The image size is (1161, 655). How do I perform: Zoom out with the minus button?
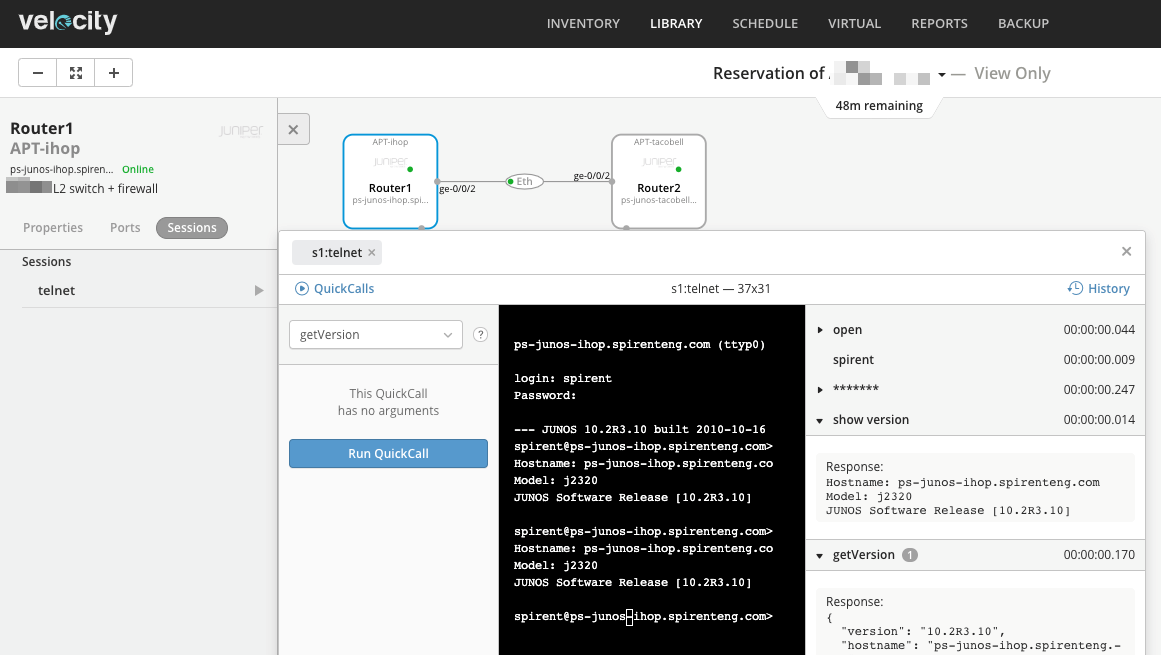[38, 73]
